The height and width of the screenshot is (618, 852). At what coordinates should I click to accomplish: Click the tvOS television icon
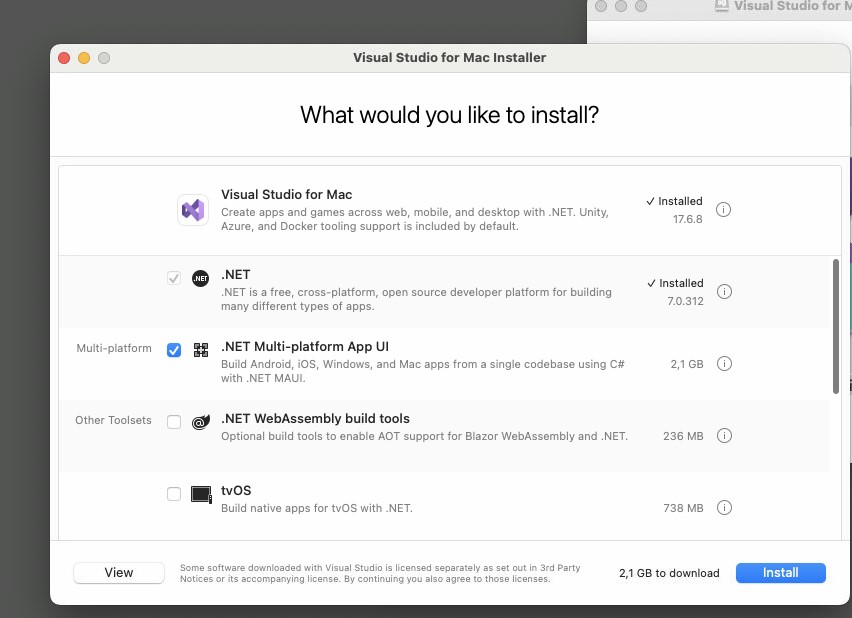pyautogui.click(x=201, y=495)
